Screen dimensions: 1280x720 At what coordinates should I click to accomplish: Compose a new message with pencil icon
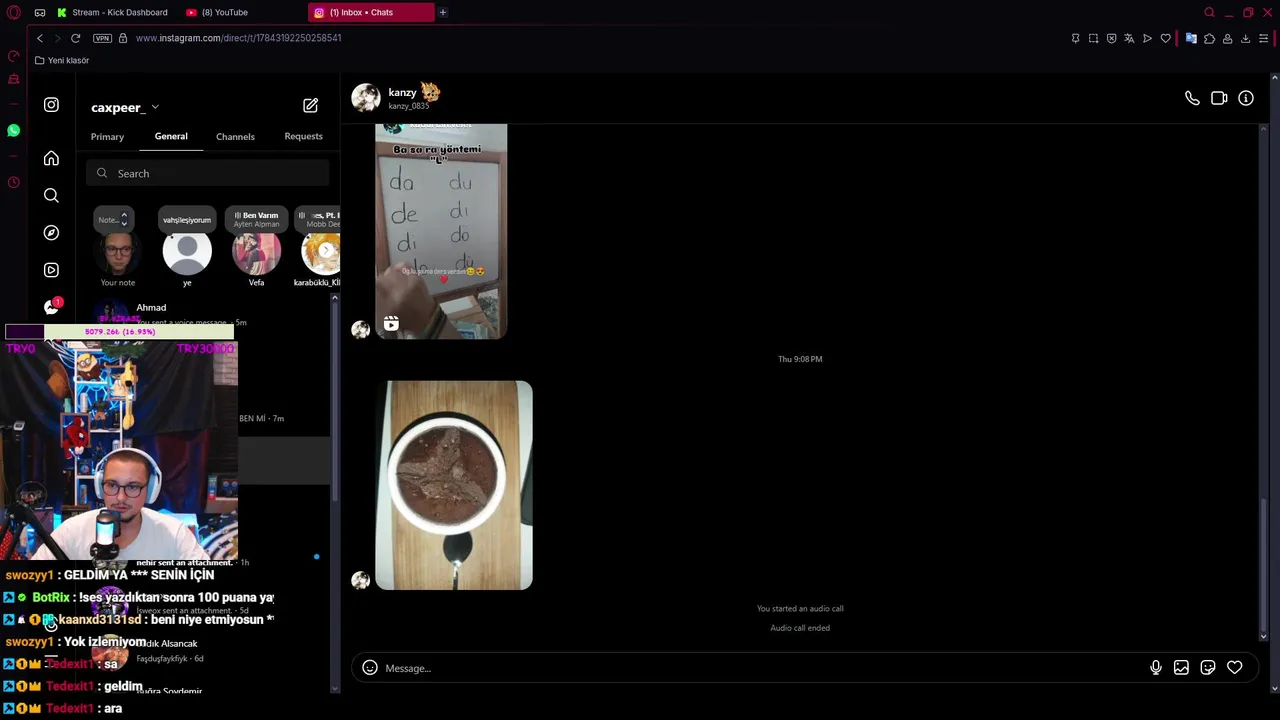[x=310, y=105]
